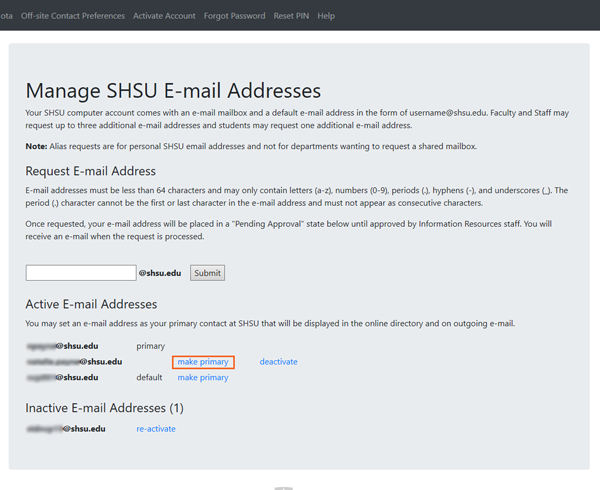Open the Forgot Password menu item
Screen dimensions: 600x490
(x=234, y=16)
